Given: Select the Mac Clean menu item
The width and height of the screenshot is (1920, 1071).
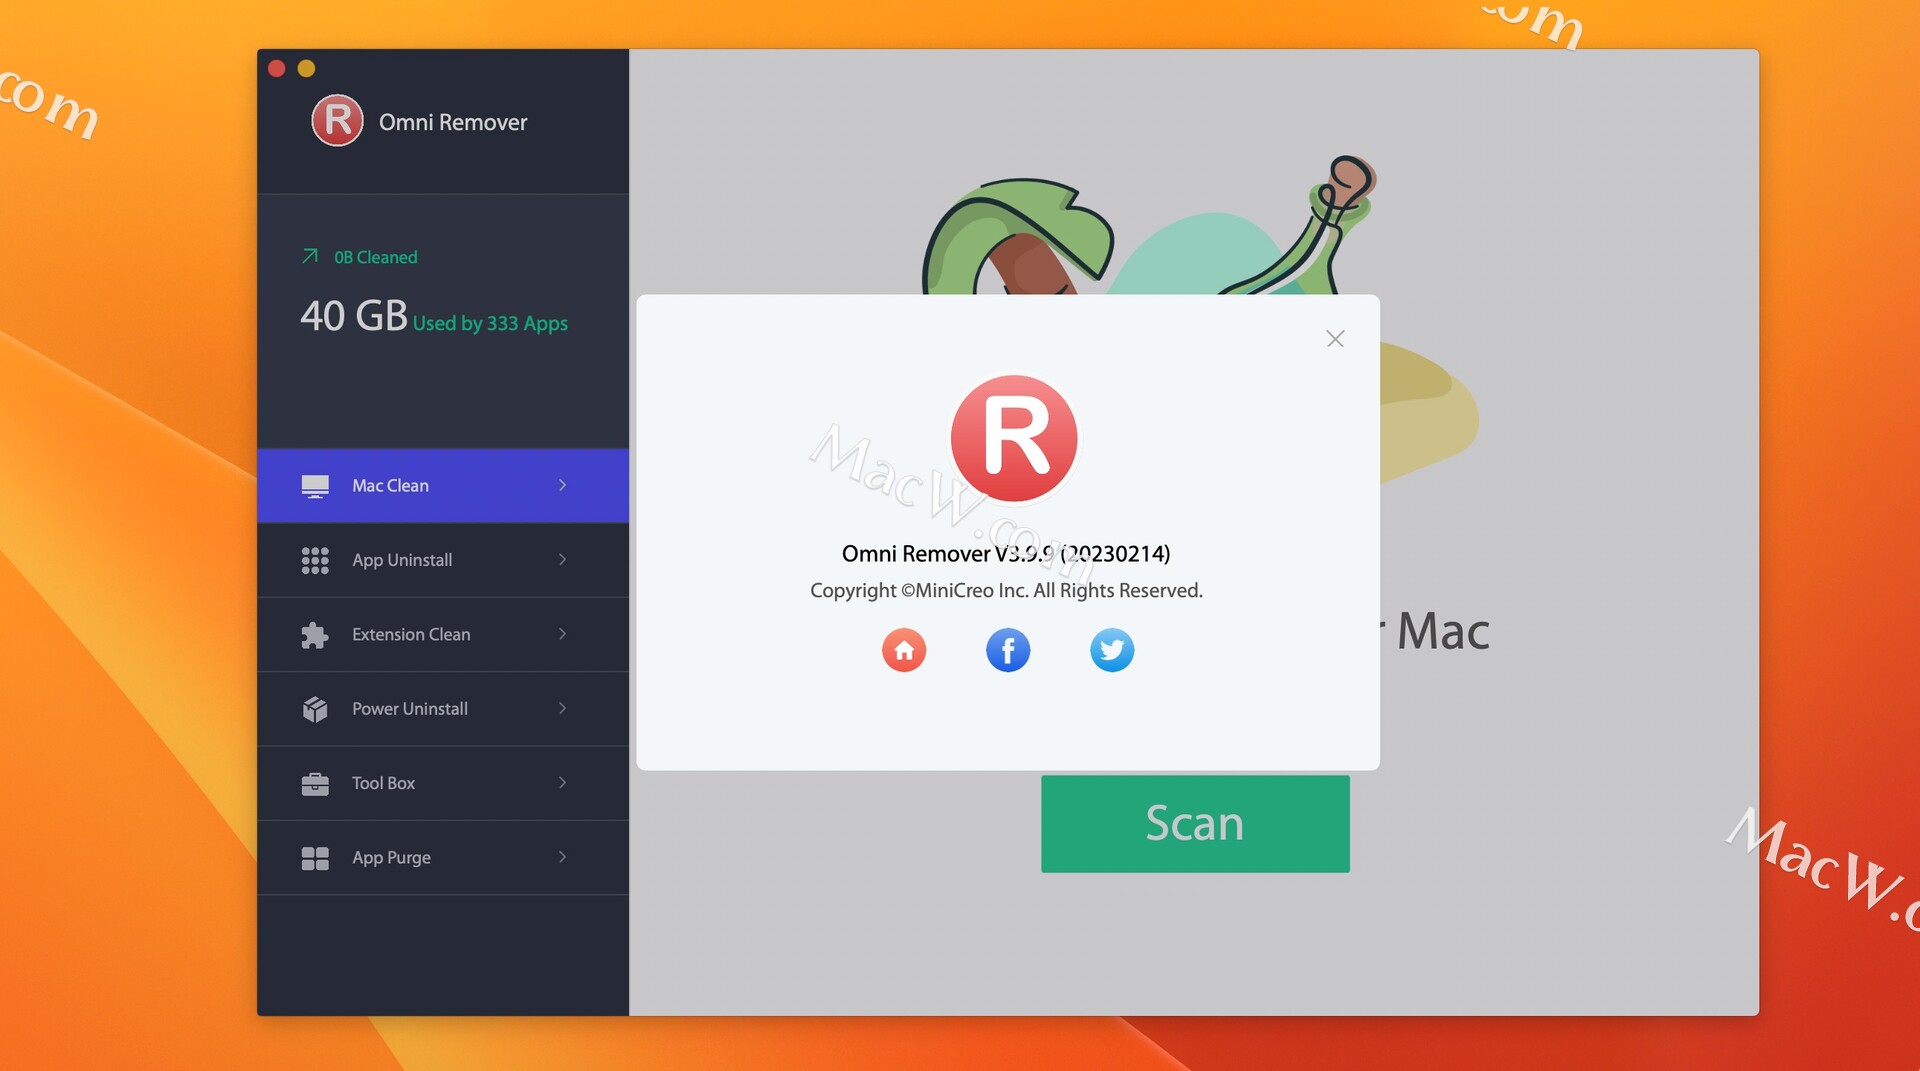Looking at the screenshot, I should pos(443,486).
